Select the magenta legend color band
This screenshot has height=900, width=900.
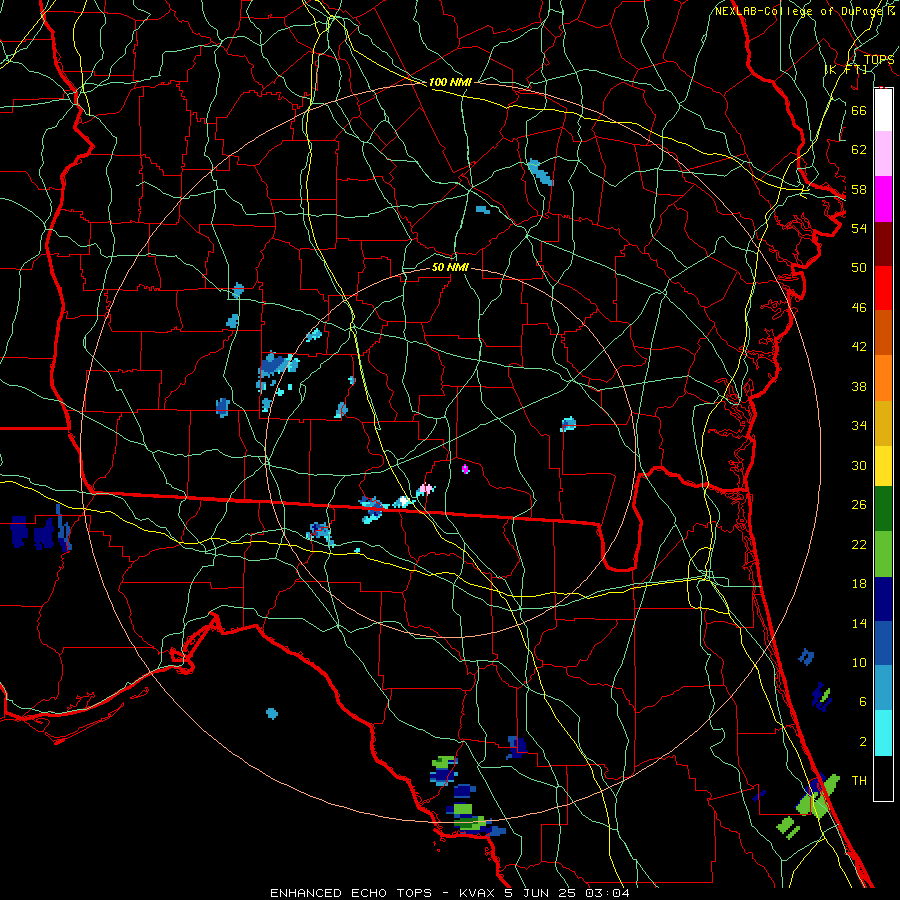click(883, 199)
